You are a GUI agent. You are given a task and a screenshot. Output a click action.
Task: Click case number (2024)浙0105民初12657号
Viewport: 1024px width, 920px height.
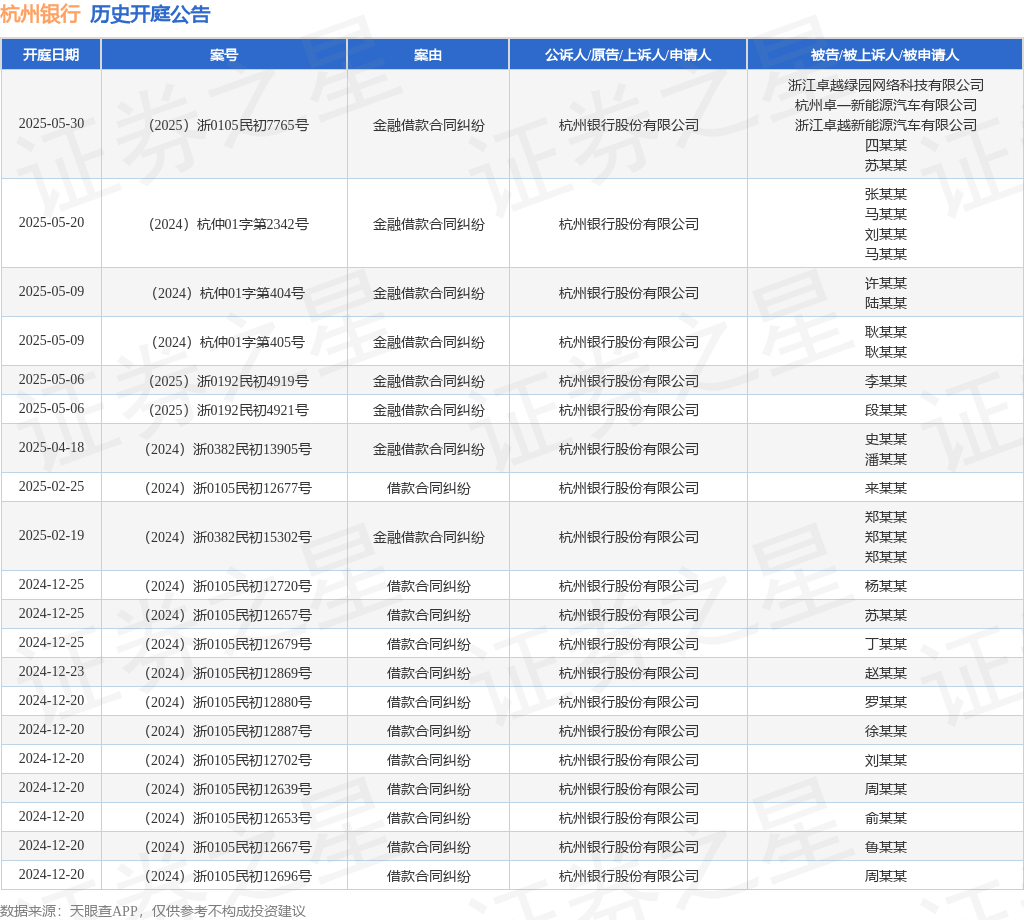228,615
